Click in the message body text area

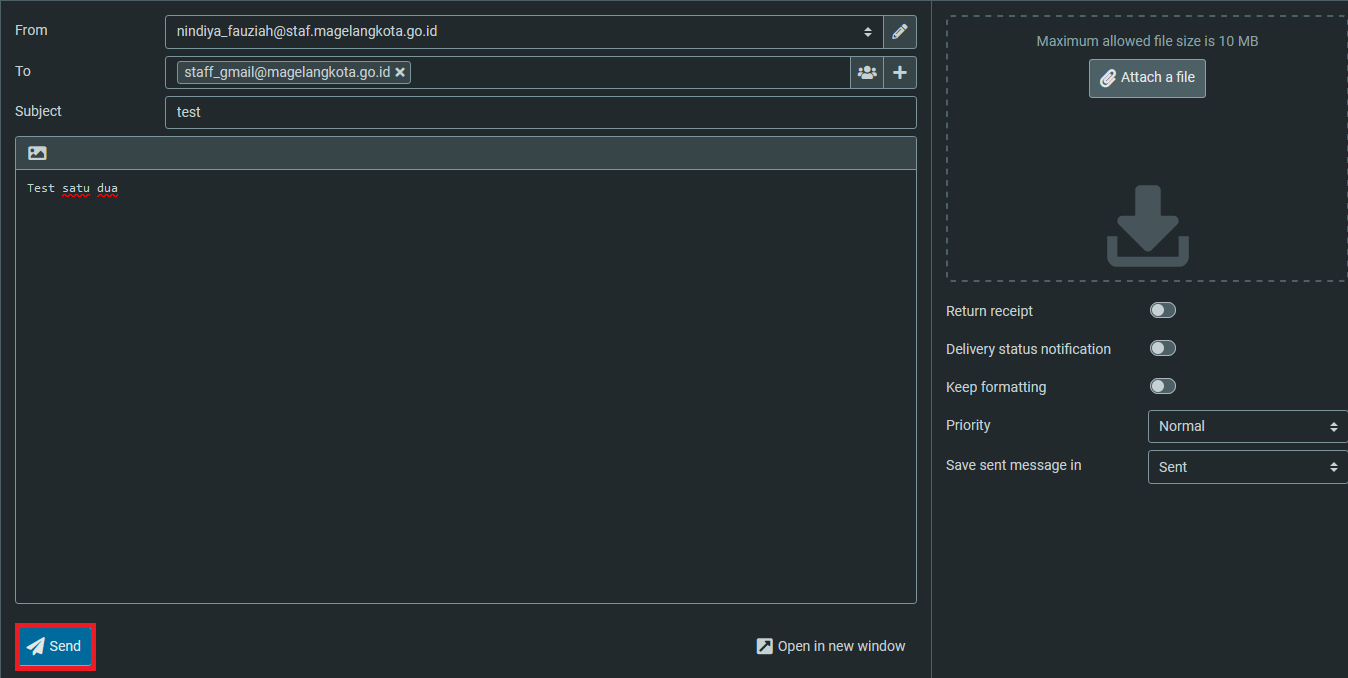(465, 390)
